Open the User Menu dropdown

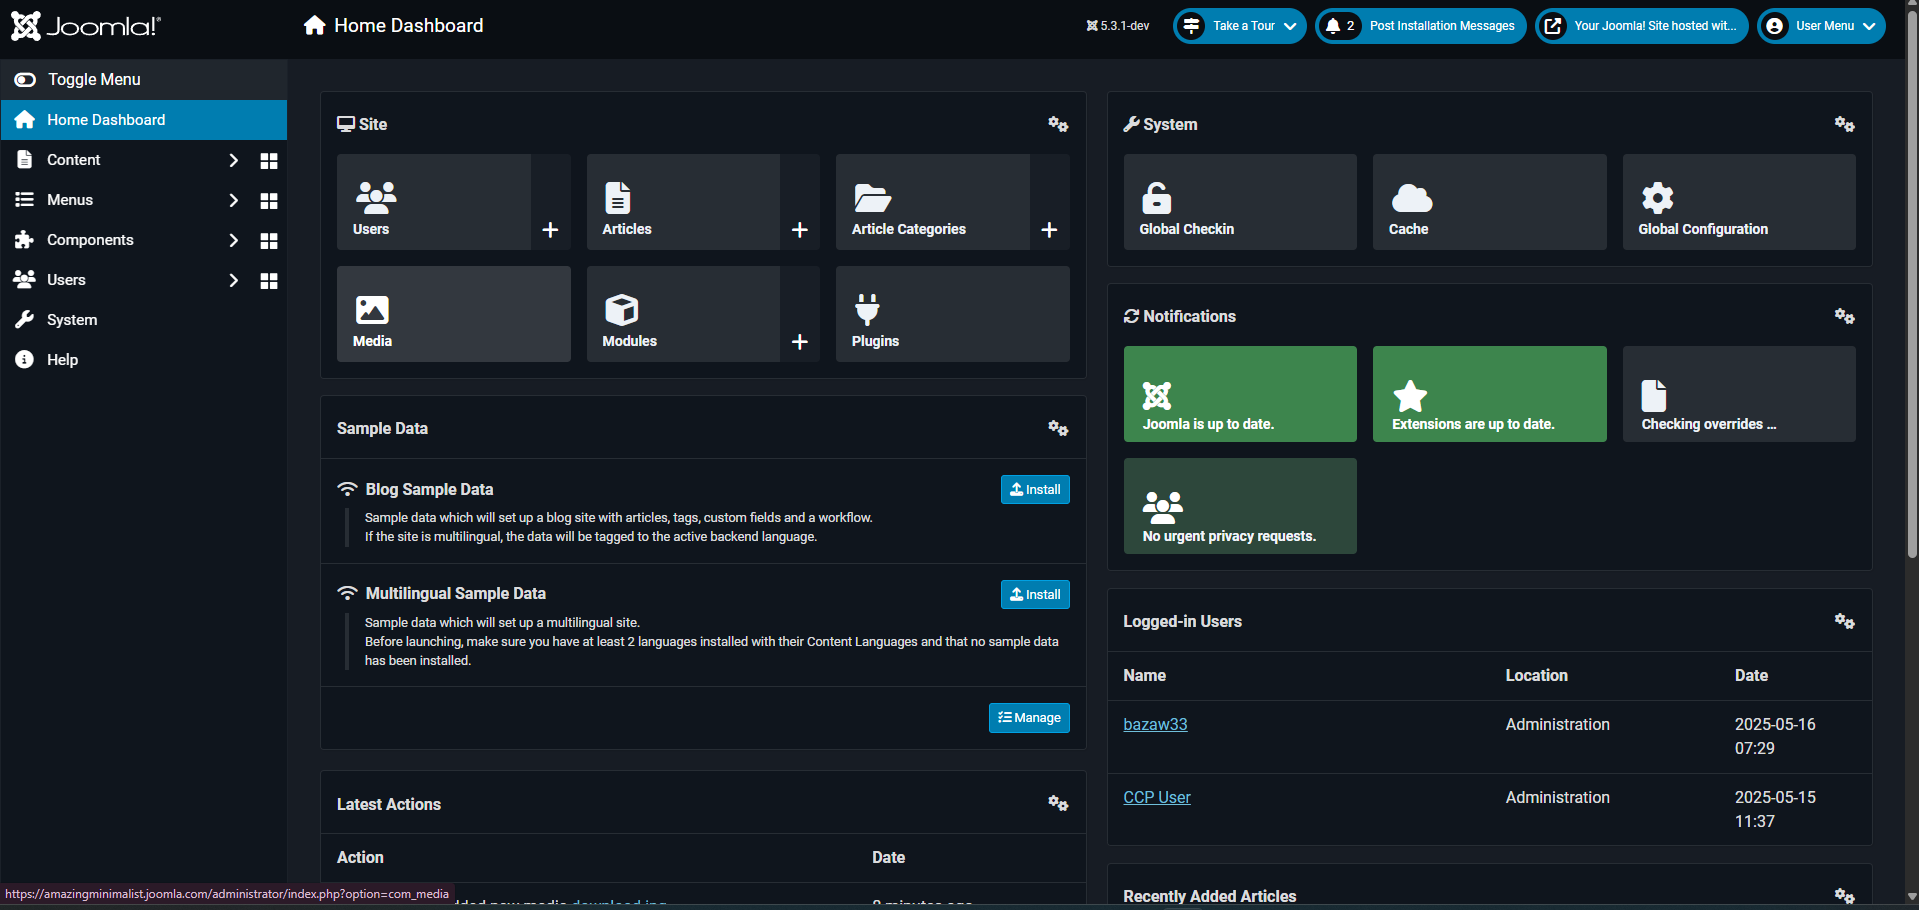pos(1821,26)
